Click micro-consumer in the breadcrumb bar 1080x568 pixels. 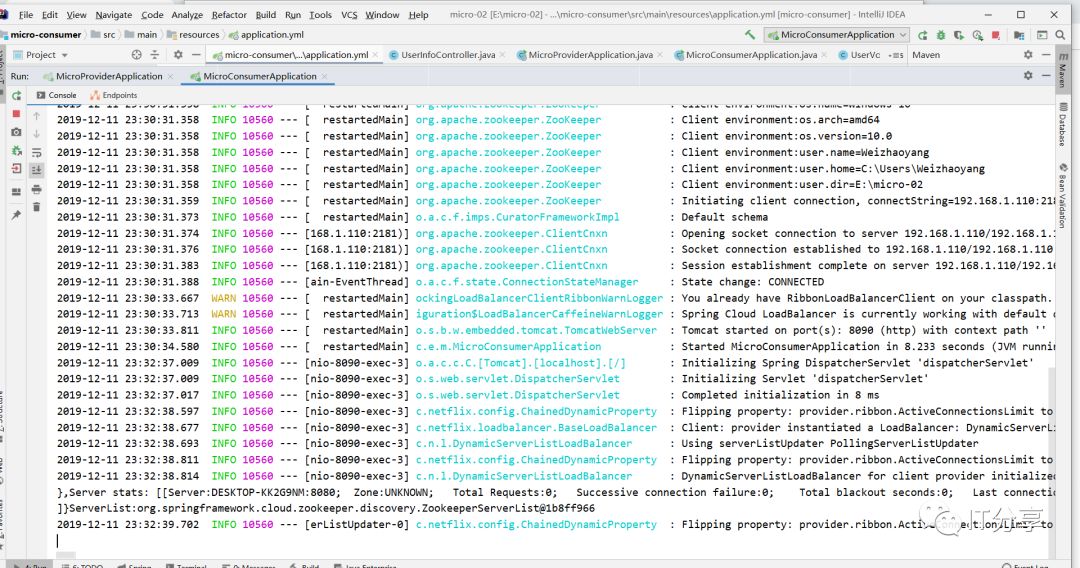coord(45,34)
